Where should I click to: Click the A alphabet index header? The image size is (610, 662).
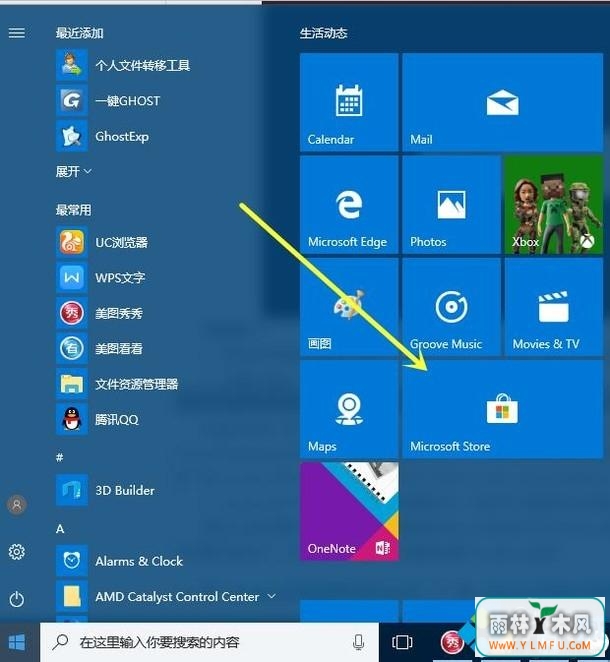pos(60,529)
